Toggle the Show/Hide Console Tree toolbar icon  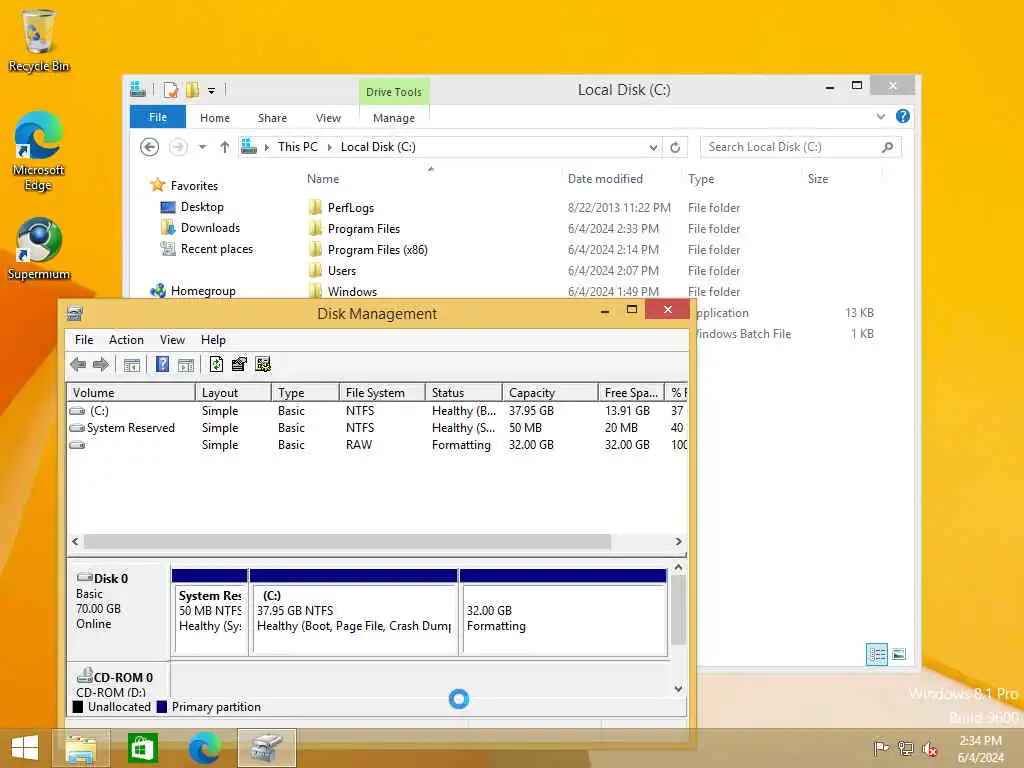pos(132,364)
